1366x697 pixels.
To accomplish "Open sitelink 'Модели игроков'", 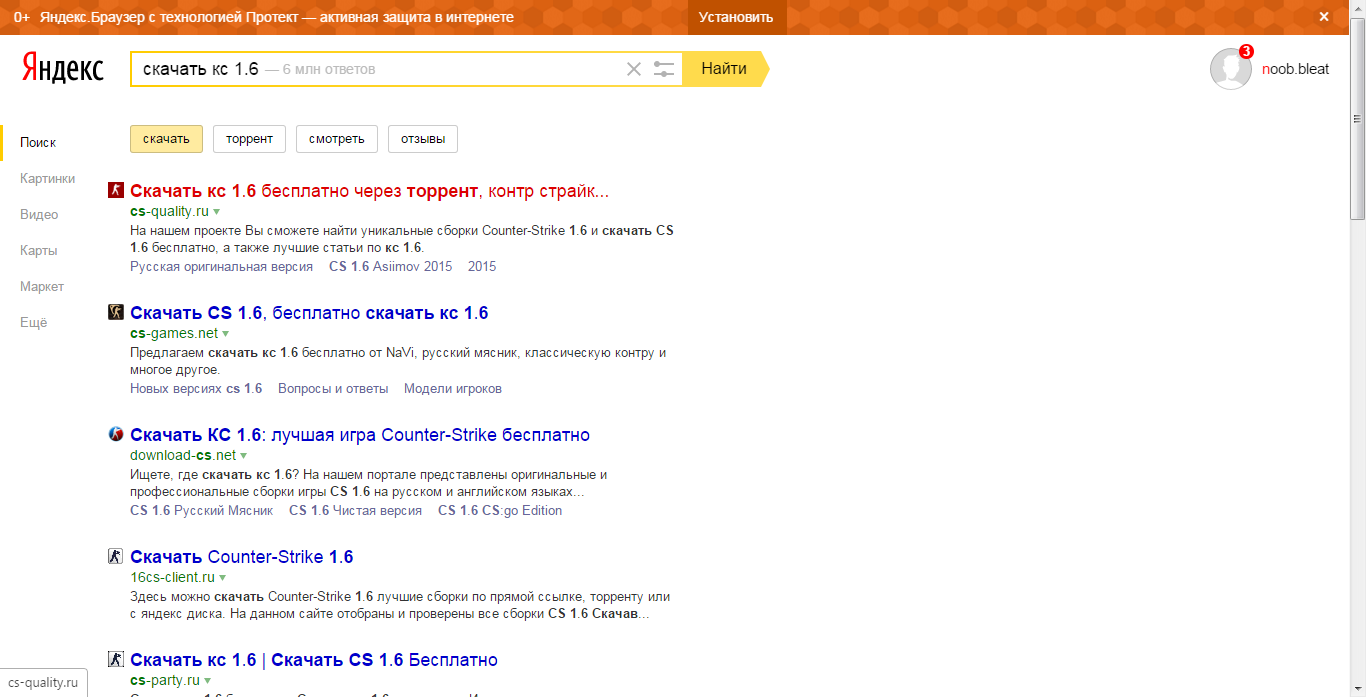I will click(x=453, y=389).
